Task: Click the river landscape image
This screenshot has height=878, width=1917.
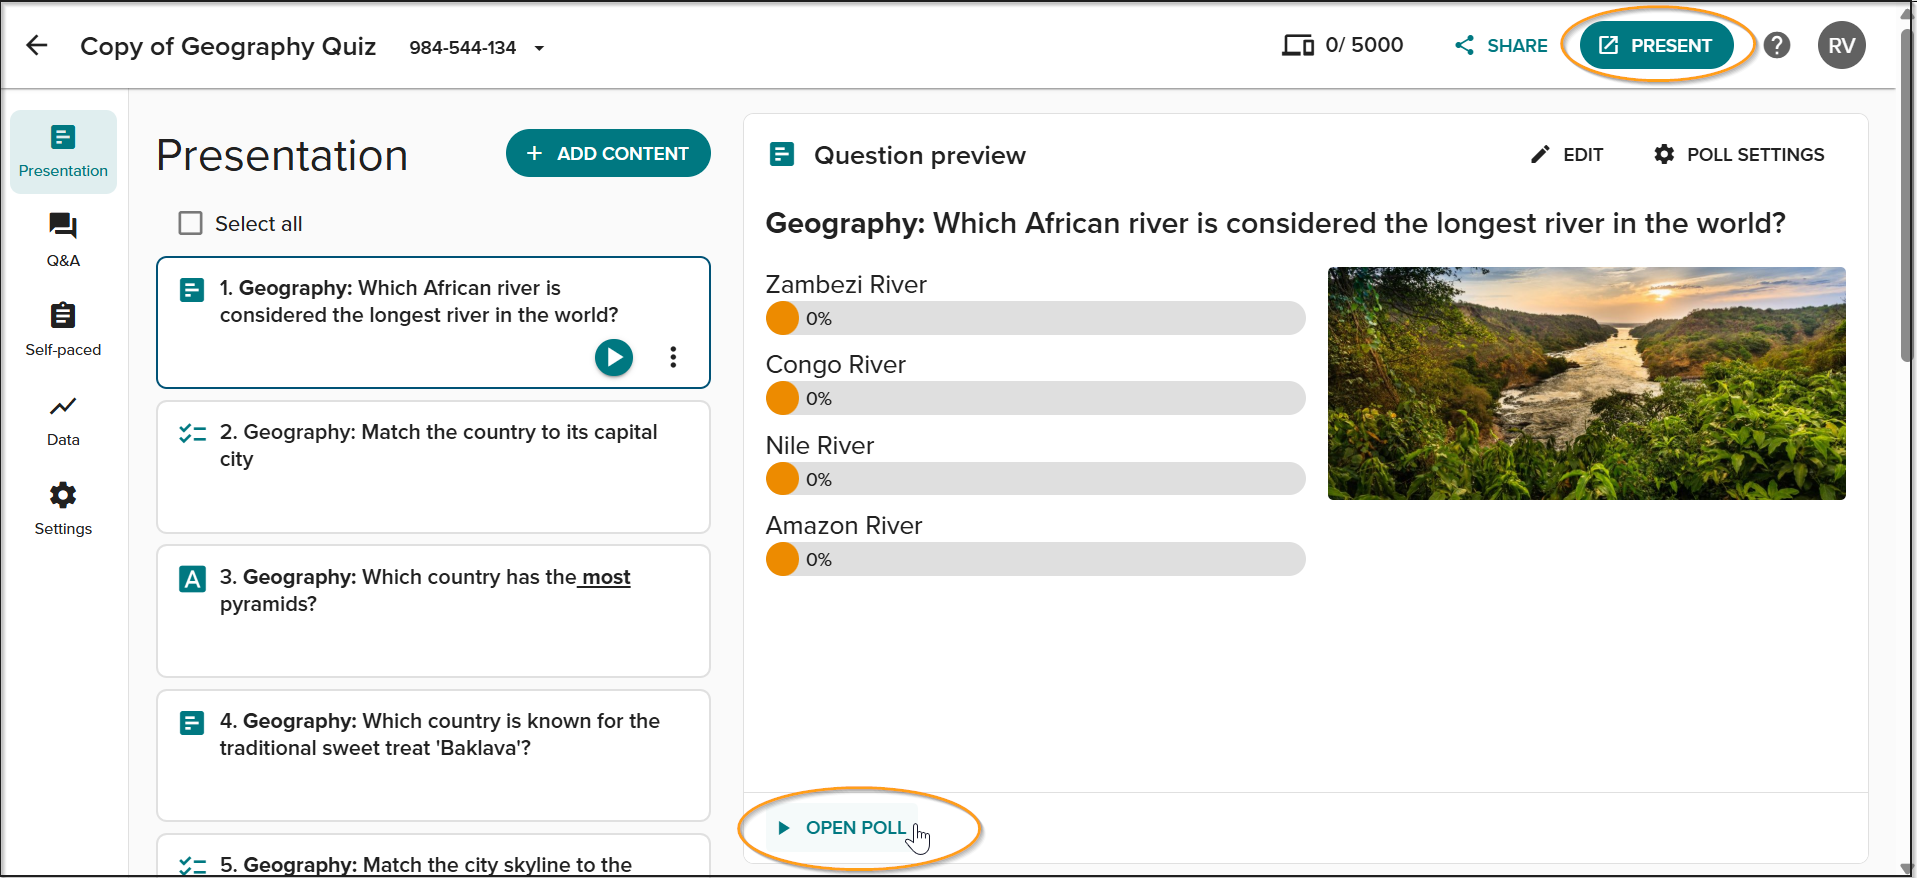Action: pos(1586,383)
